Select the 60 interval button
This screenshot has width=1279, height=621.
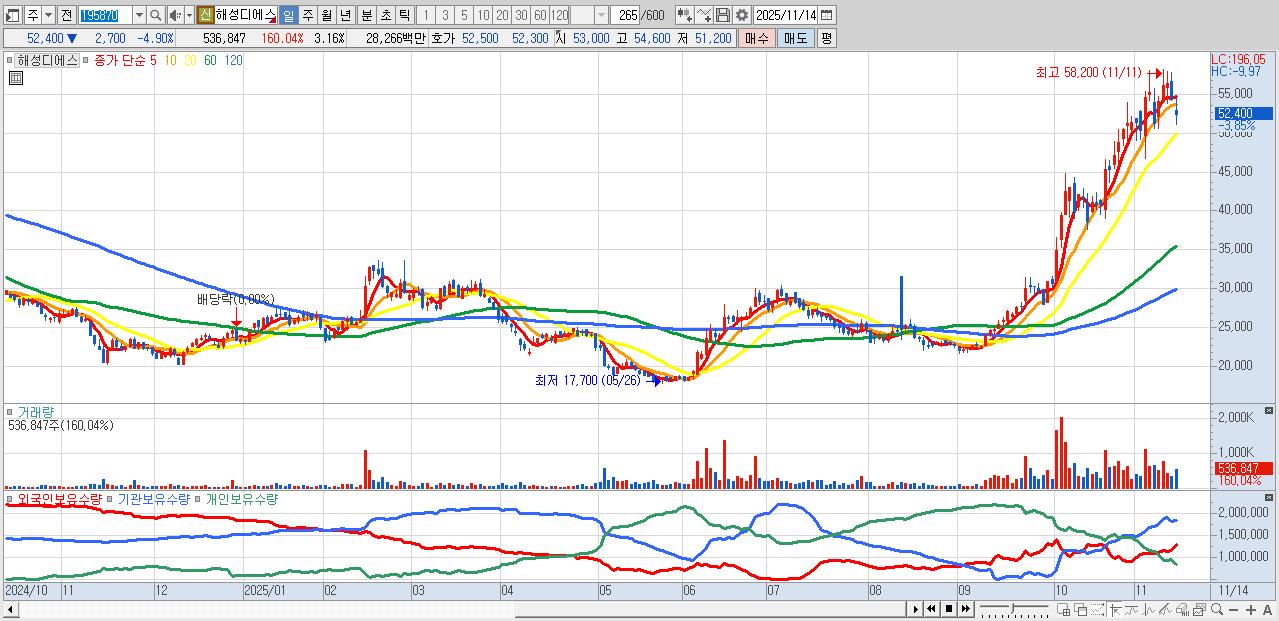(540, 15)
